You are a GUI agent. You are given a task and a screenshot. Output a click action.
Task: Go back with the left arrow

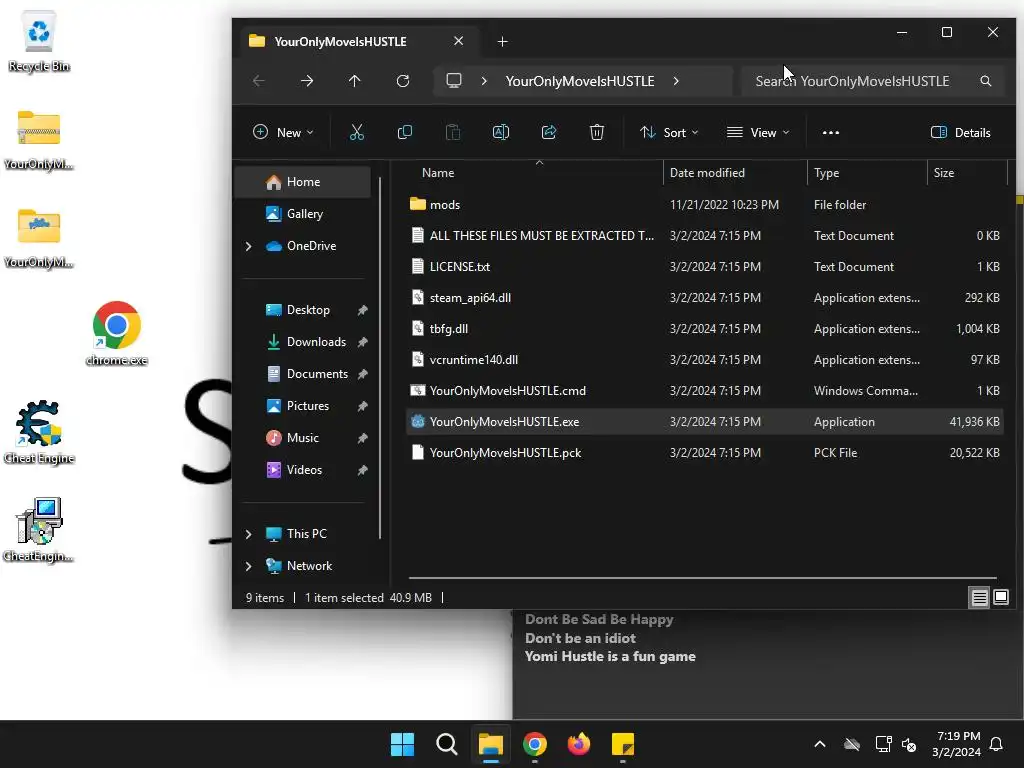click(259, 81)
